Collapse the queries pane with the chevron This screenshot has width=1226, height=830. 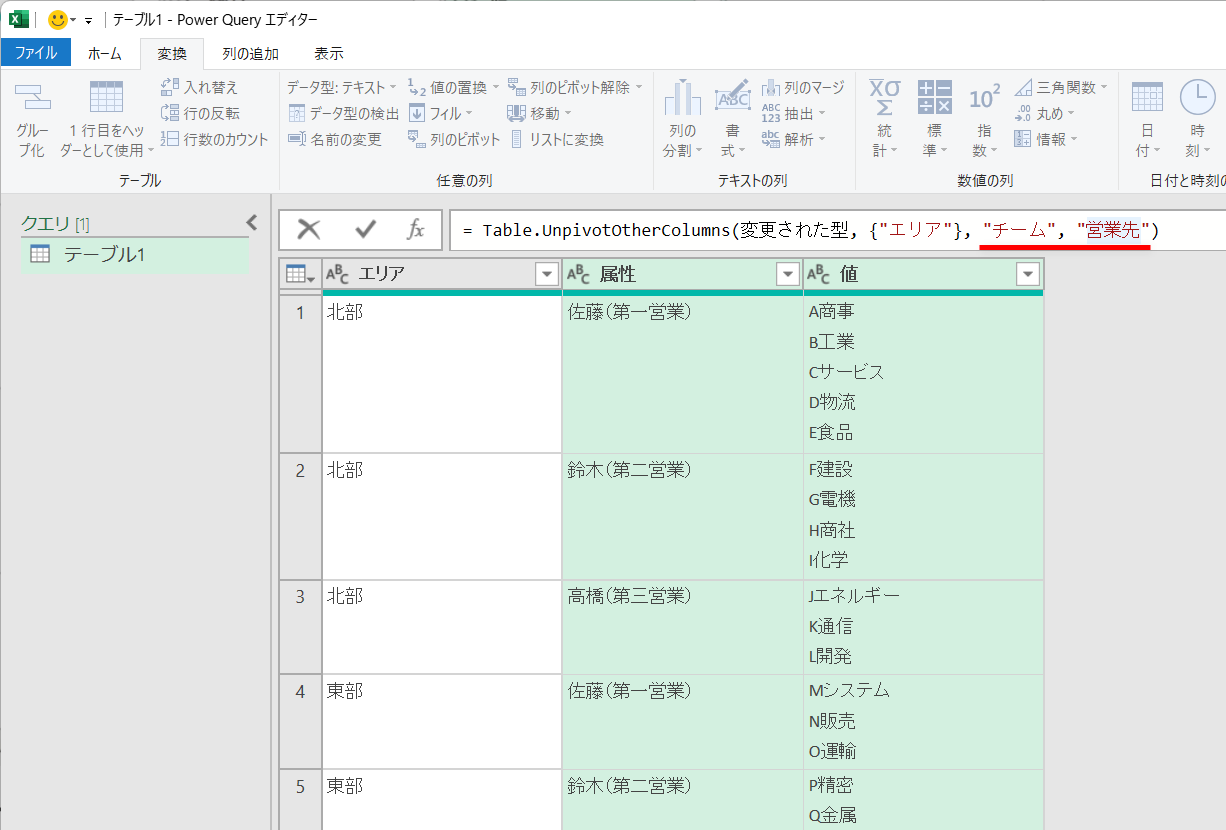click(251, 222)
